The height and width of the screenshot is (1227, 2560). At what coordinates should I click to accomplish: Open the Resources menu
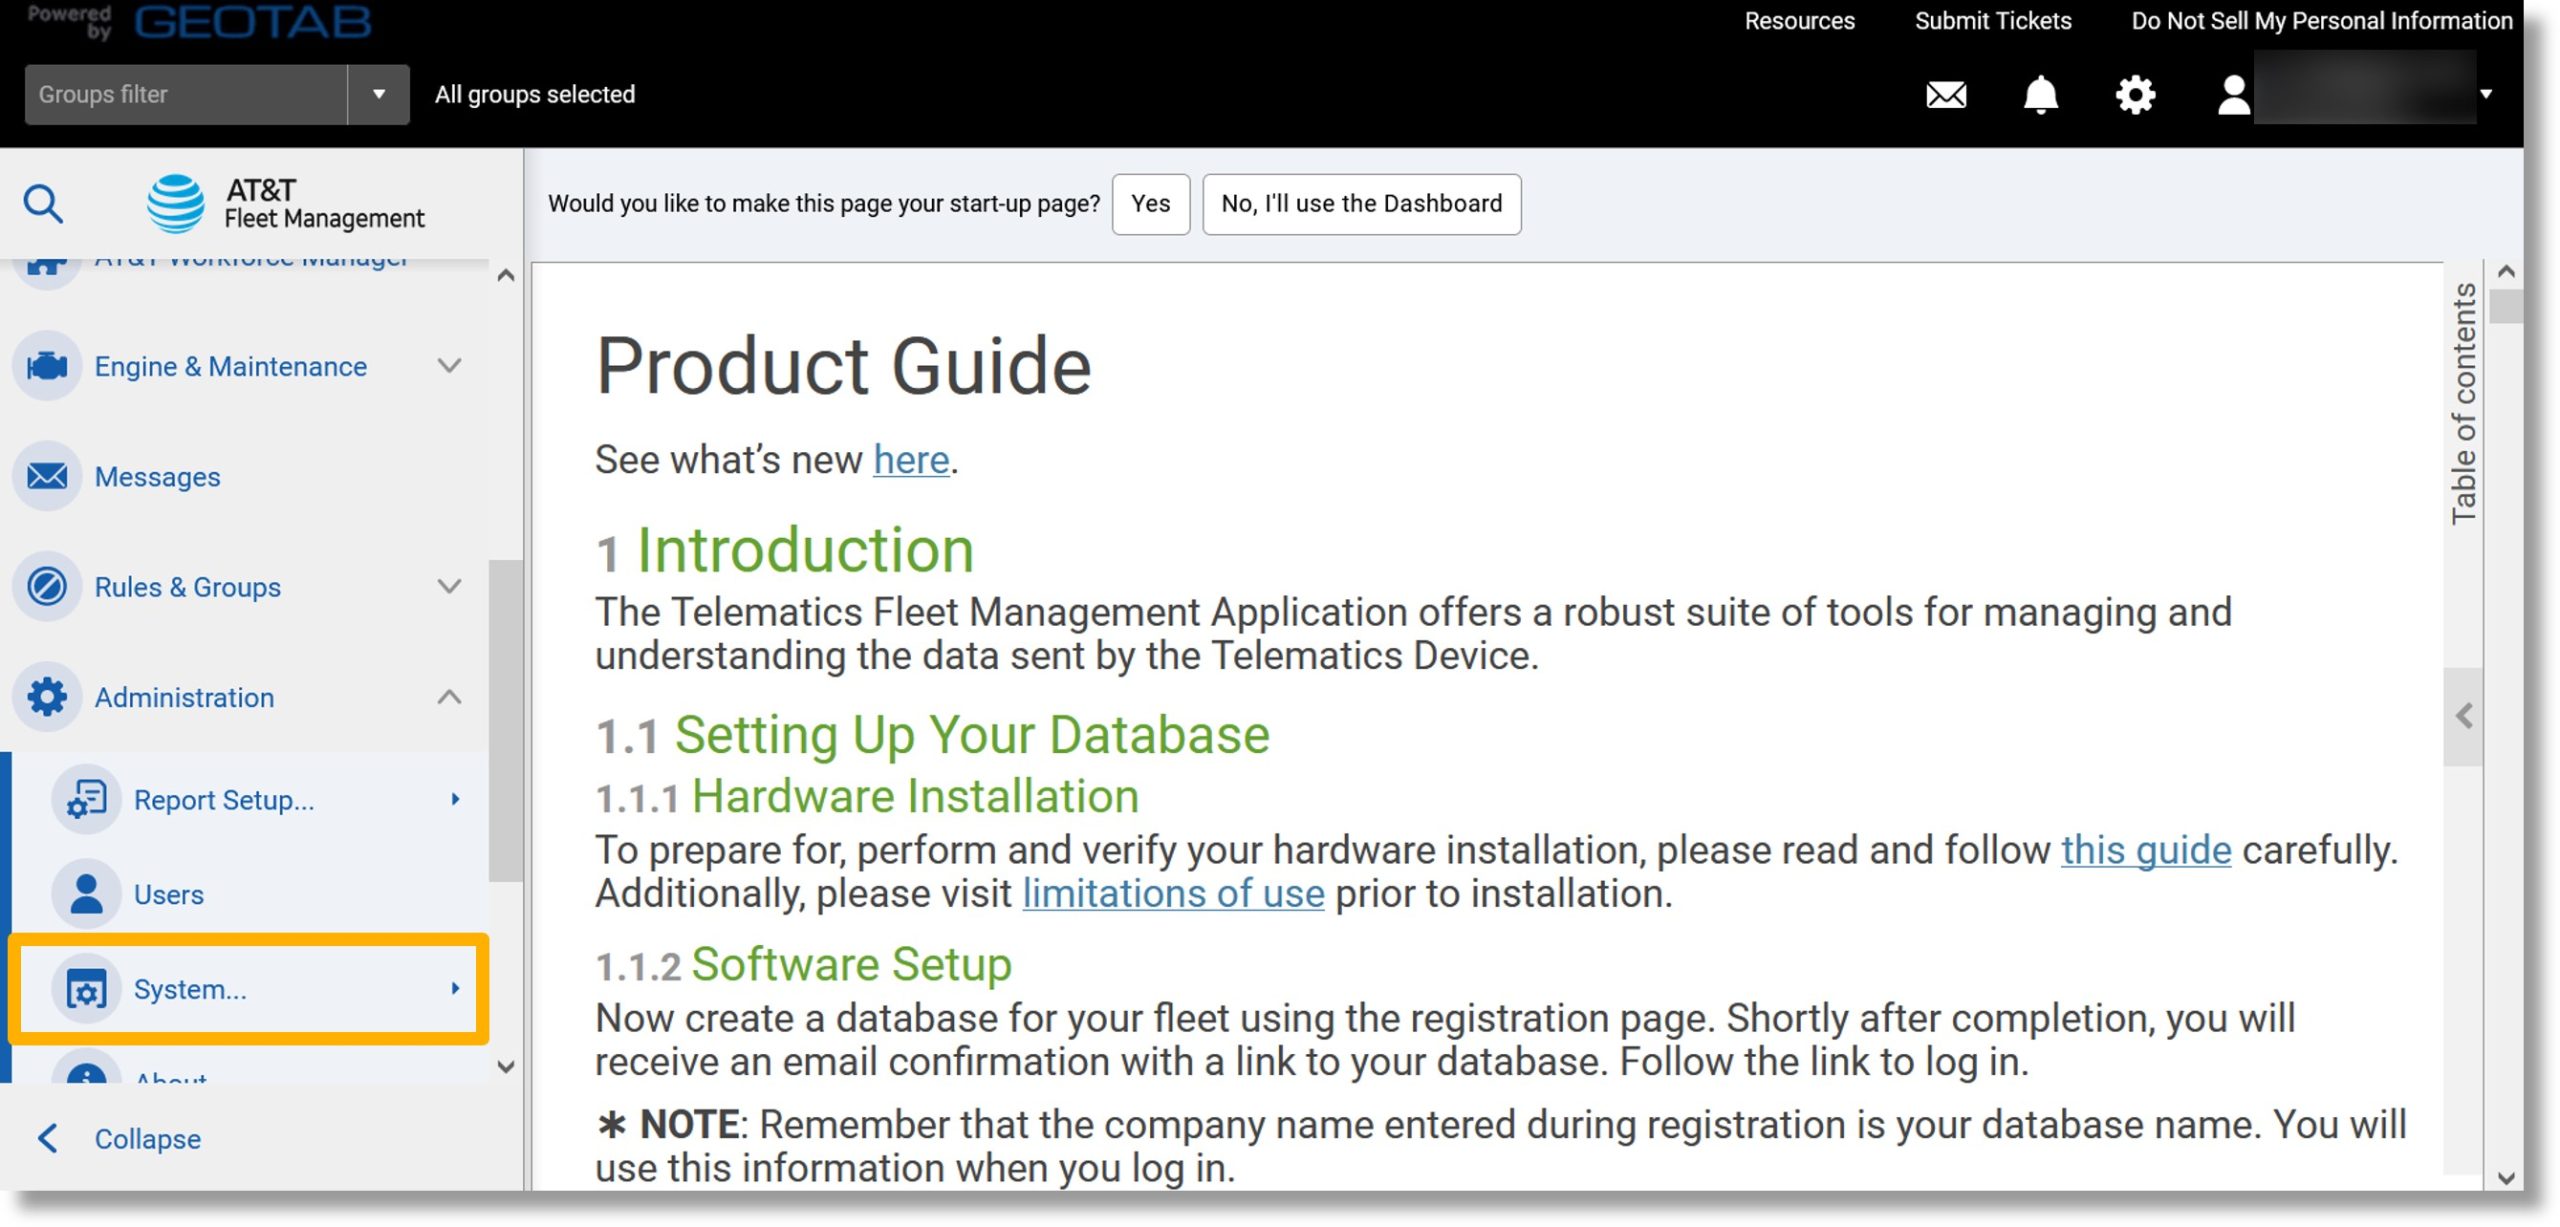click(x=1798, y=21)
